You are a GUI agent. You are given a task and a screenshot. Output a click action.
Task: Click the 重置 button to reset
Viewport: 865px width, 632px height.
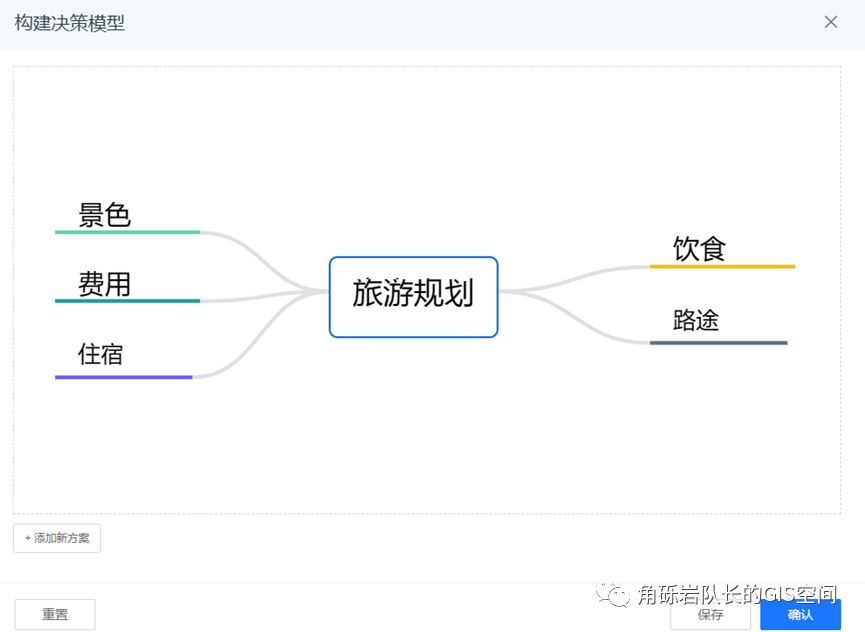pyautogui.click(x=54, y=614)
